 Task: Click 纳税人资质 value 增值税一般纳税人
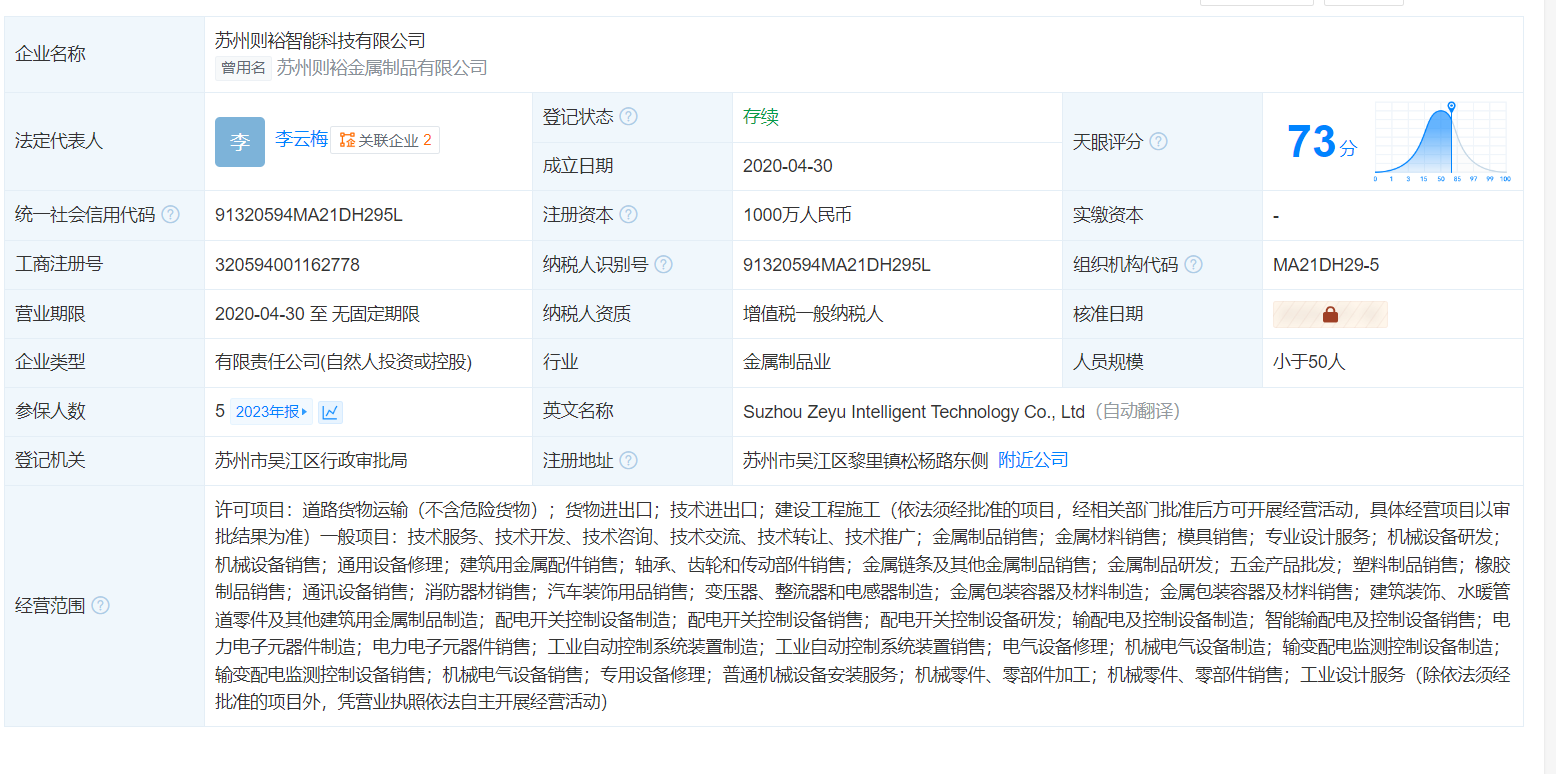813,314
